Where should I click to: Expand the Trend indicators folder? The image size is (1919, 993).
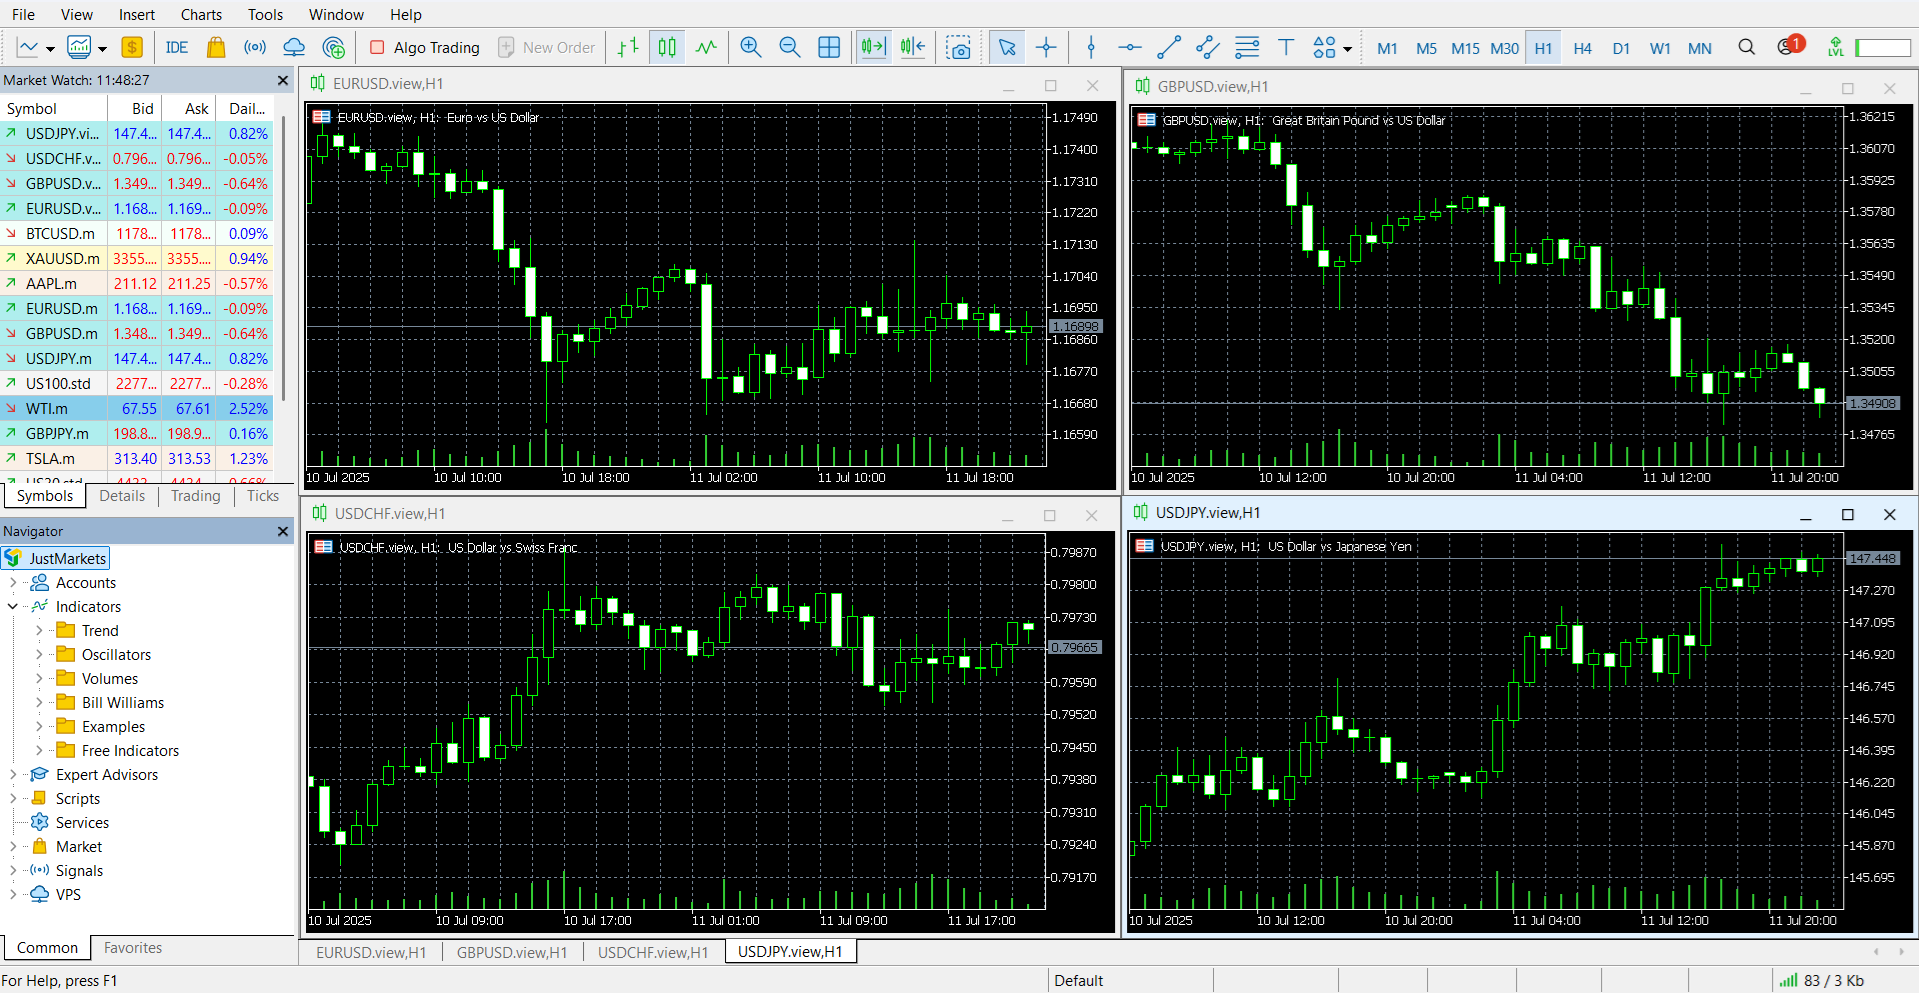39,631
